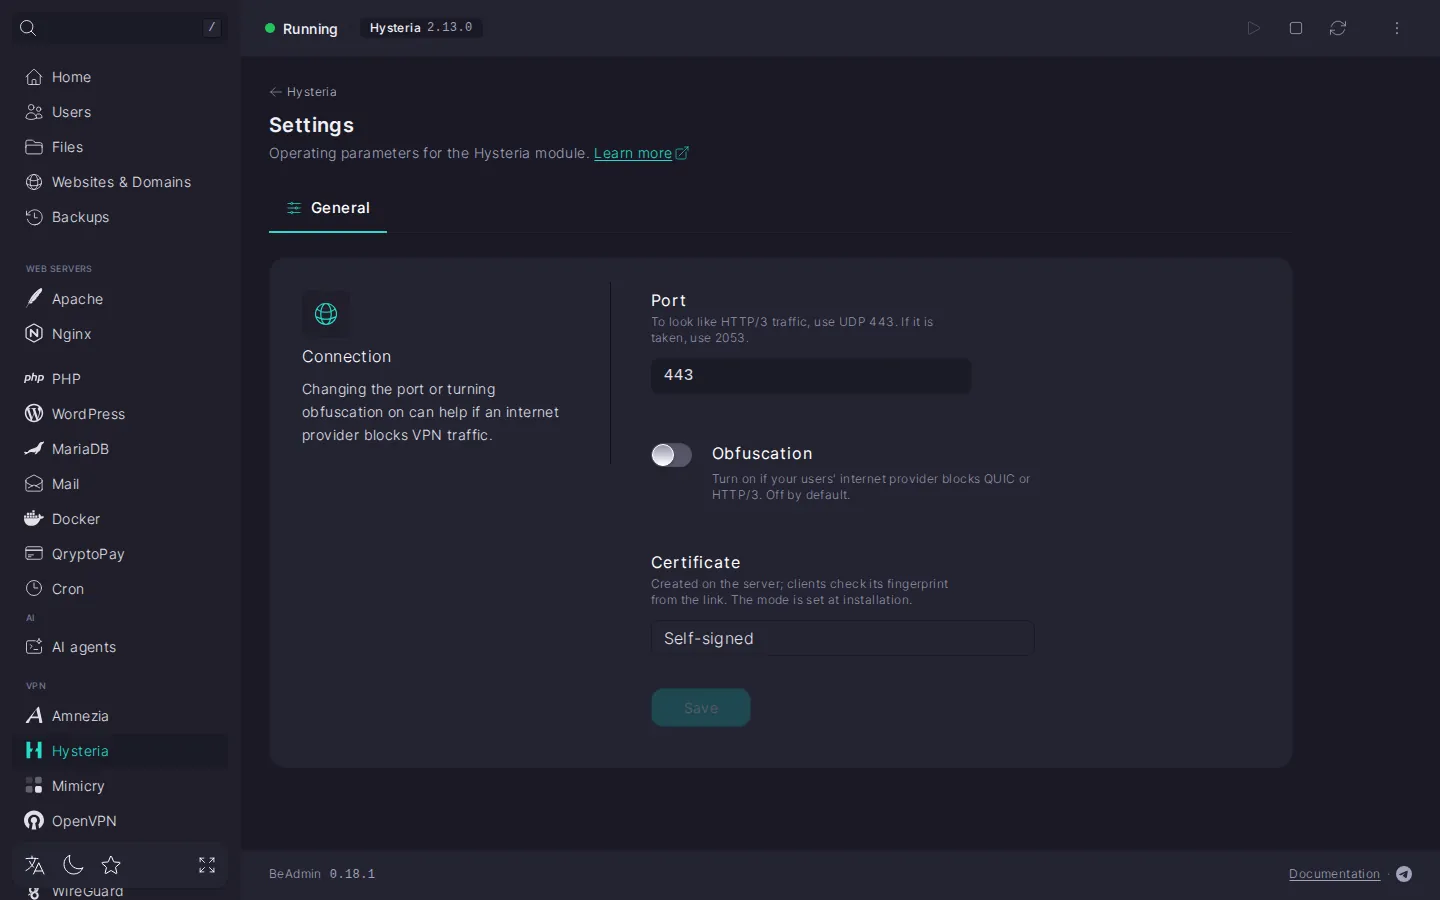Focus the sidebar search field
The image size is (1440, 900).
(x=120, y=28)
